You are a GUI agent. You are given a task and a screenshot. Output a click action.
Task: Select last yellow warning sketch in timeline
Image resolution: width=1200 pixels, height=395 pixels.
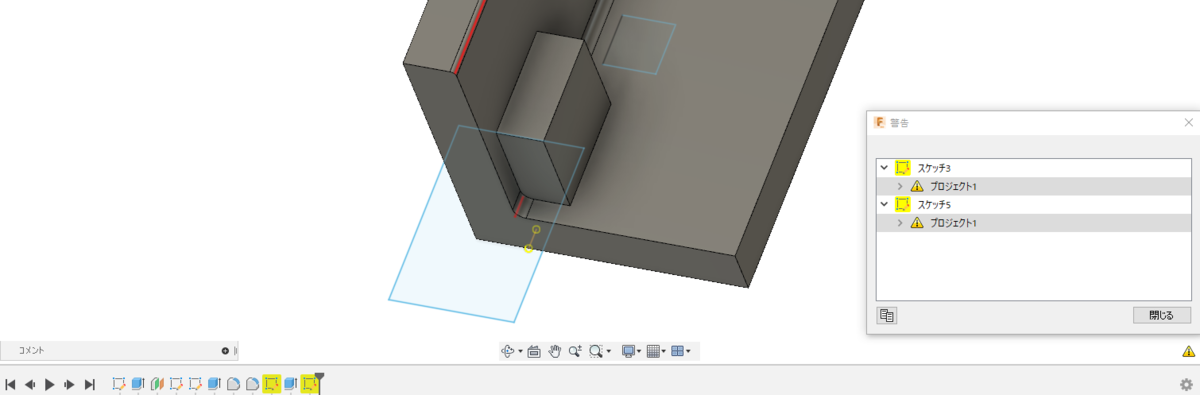(309, 384)
